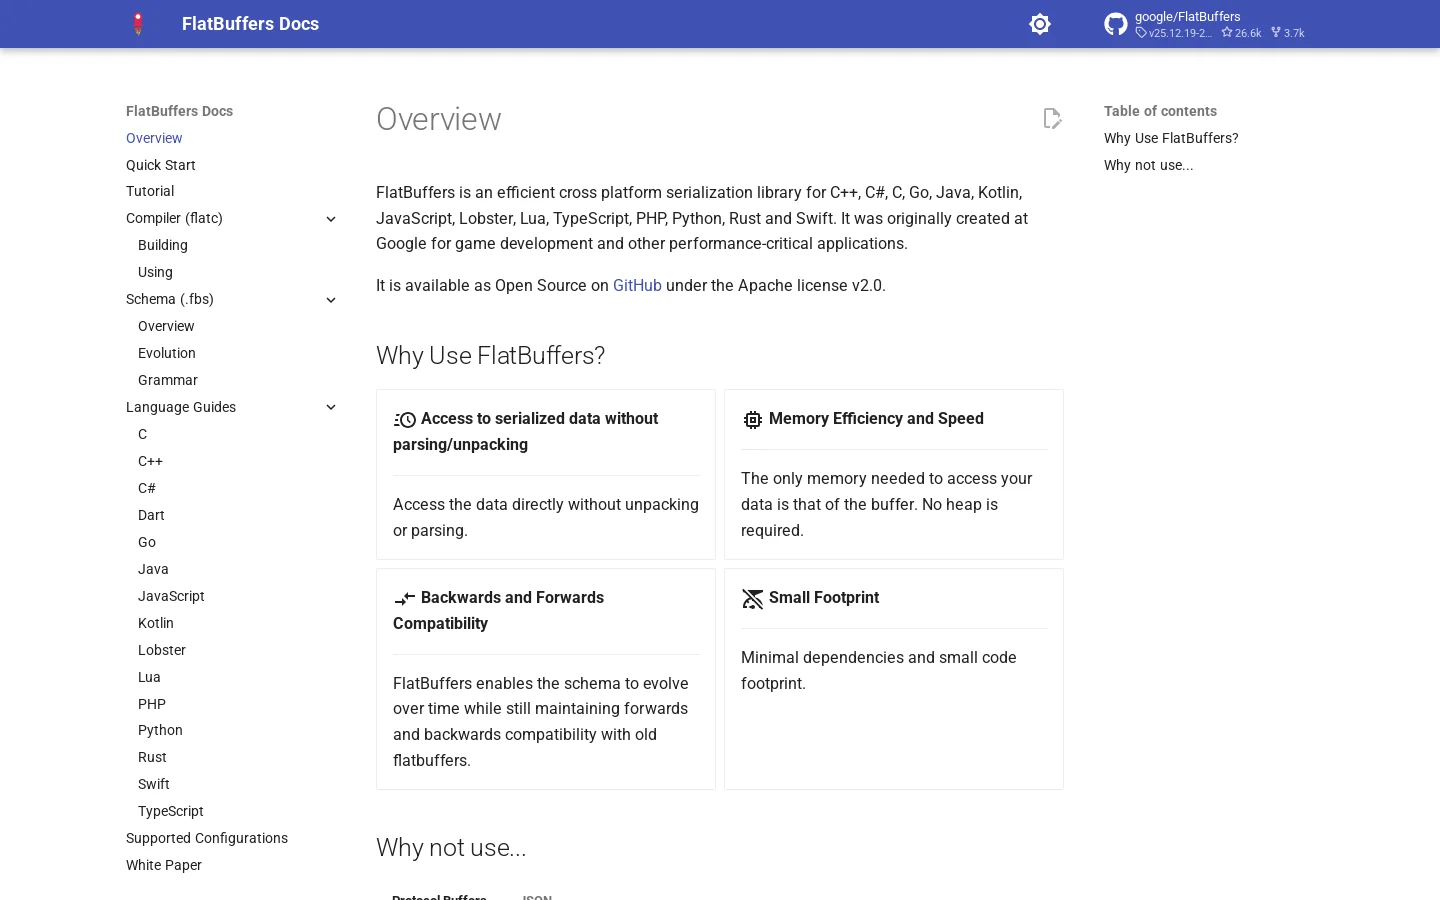Open Schema Evolution page
The height and width of the screenshot is (900, 1440).
[x=167, y=353]
